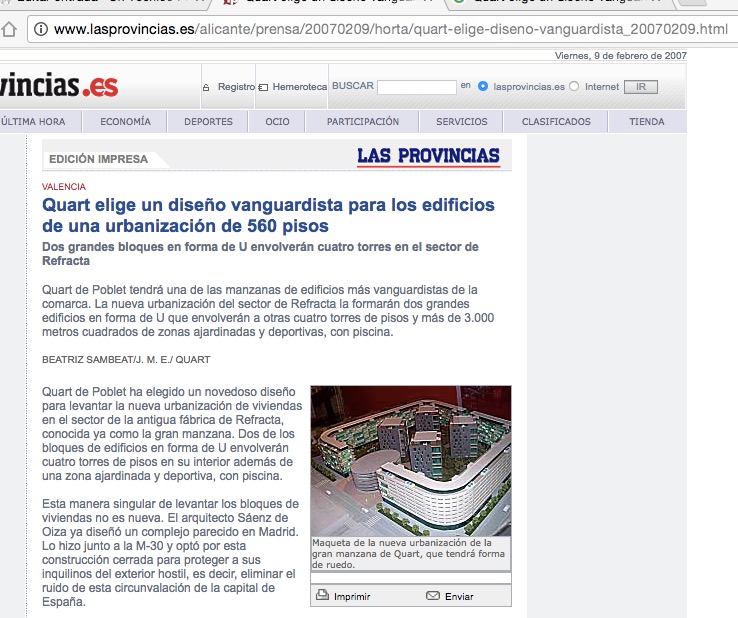738x618 pixels.
Task: Click the building model photo thumbnail
Action: coord(410,461)
